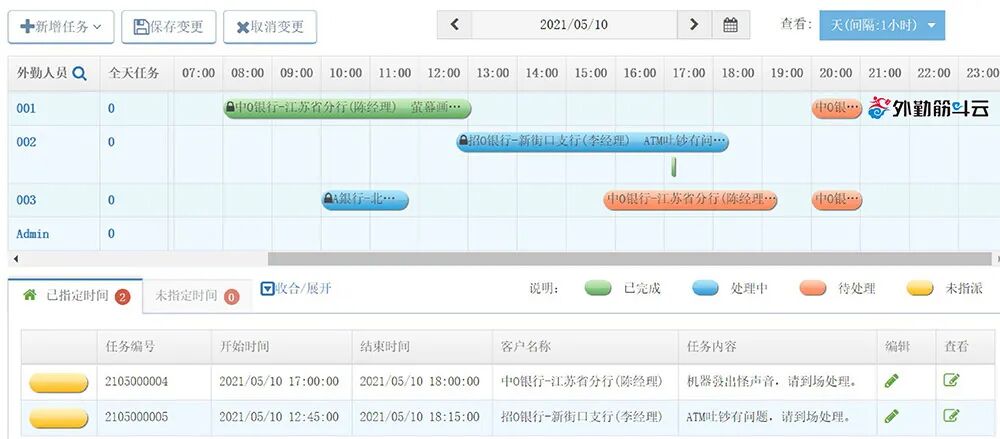This screenshot has width=1000, height=439.
Task: Toggle 收合/展开 collapse expand
Action: click(296, 288)
